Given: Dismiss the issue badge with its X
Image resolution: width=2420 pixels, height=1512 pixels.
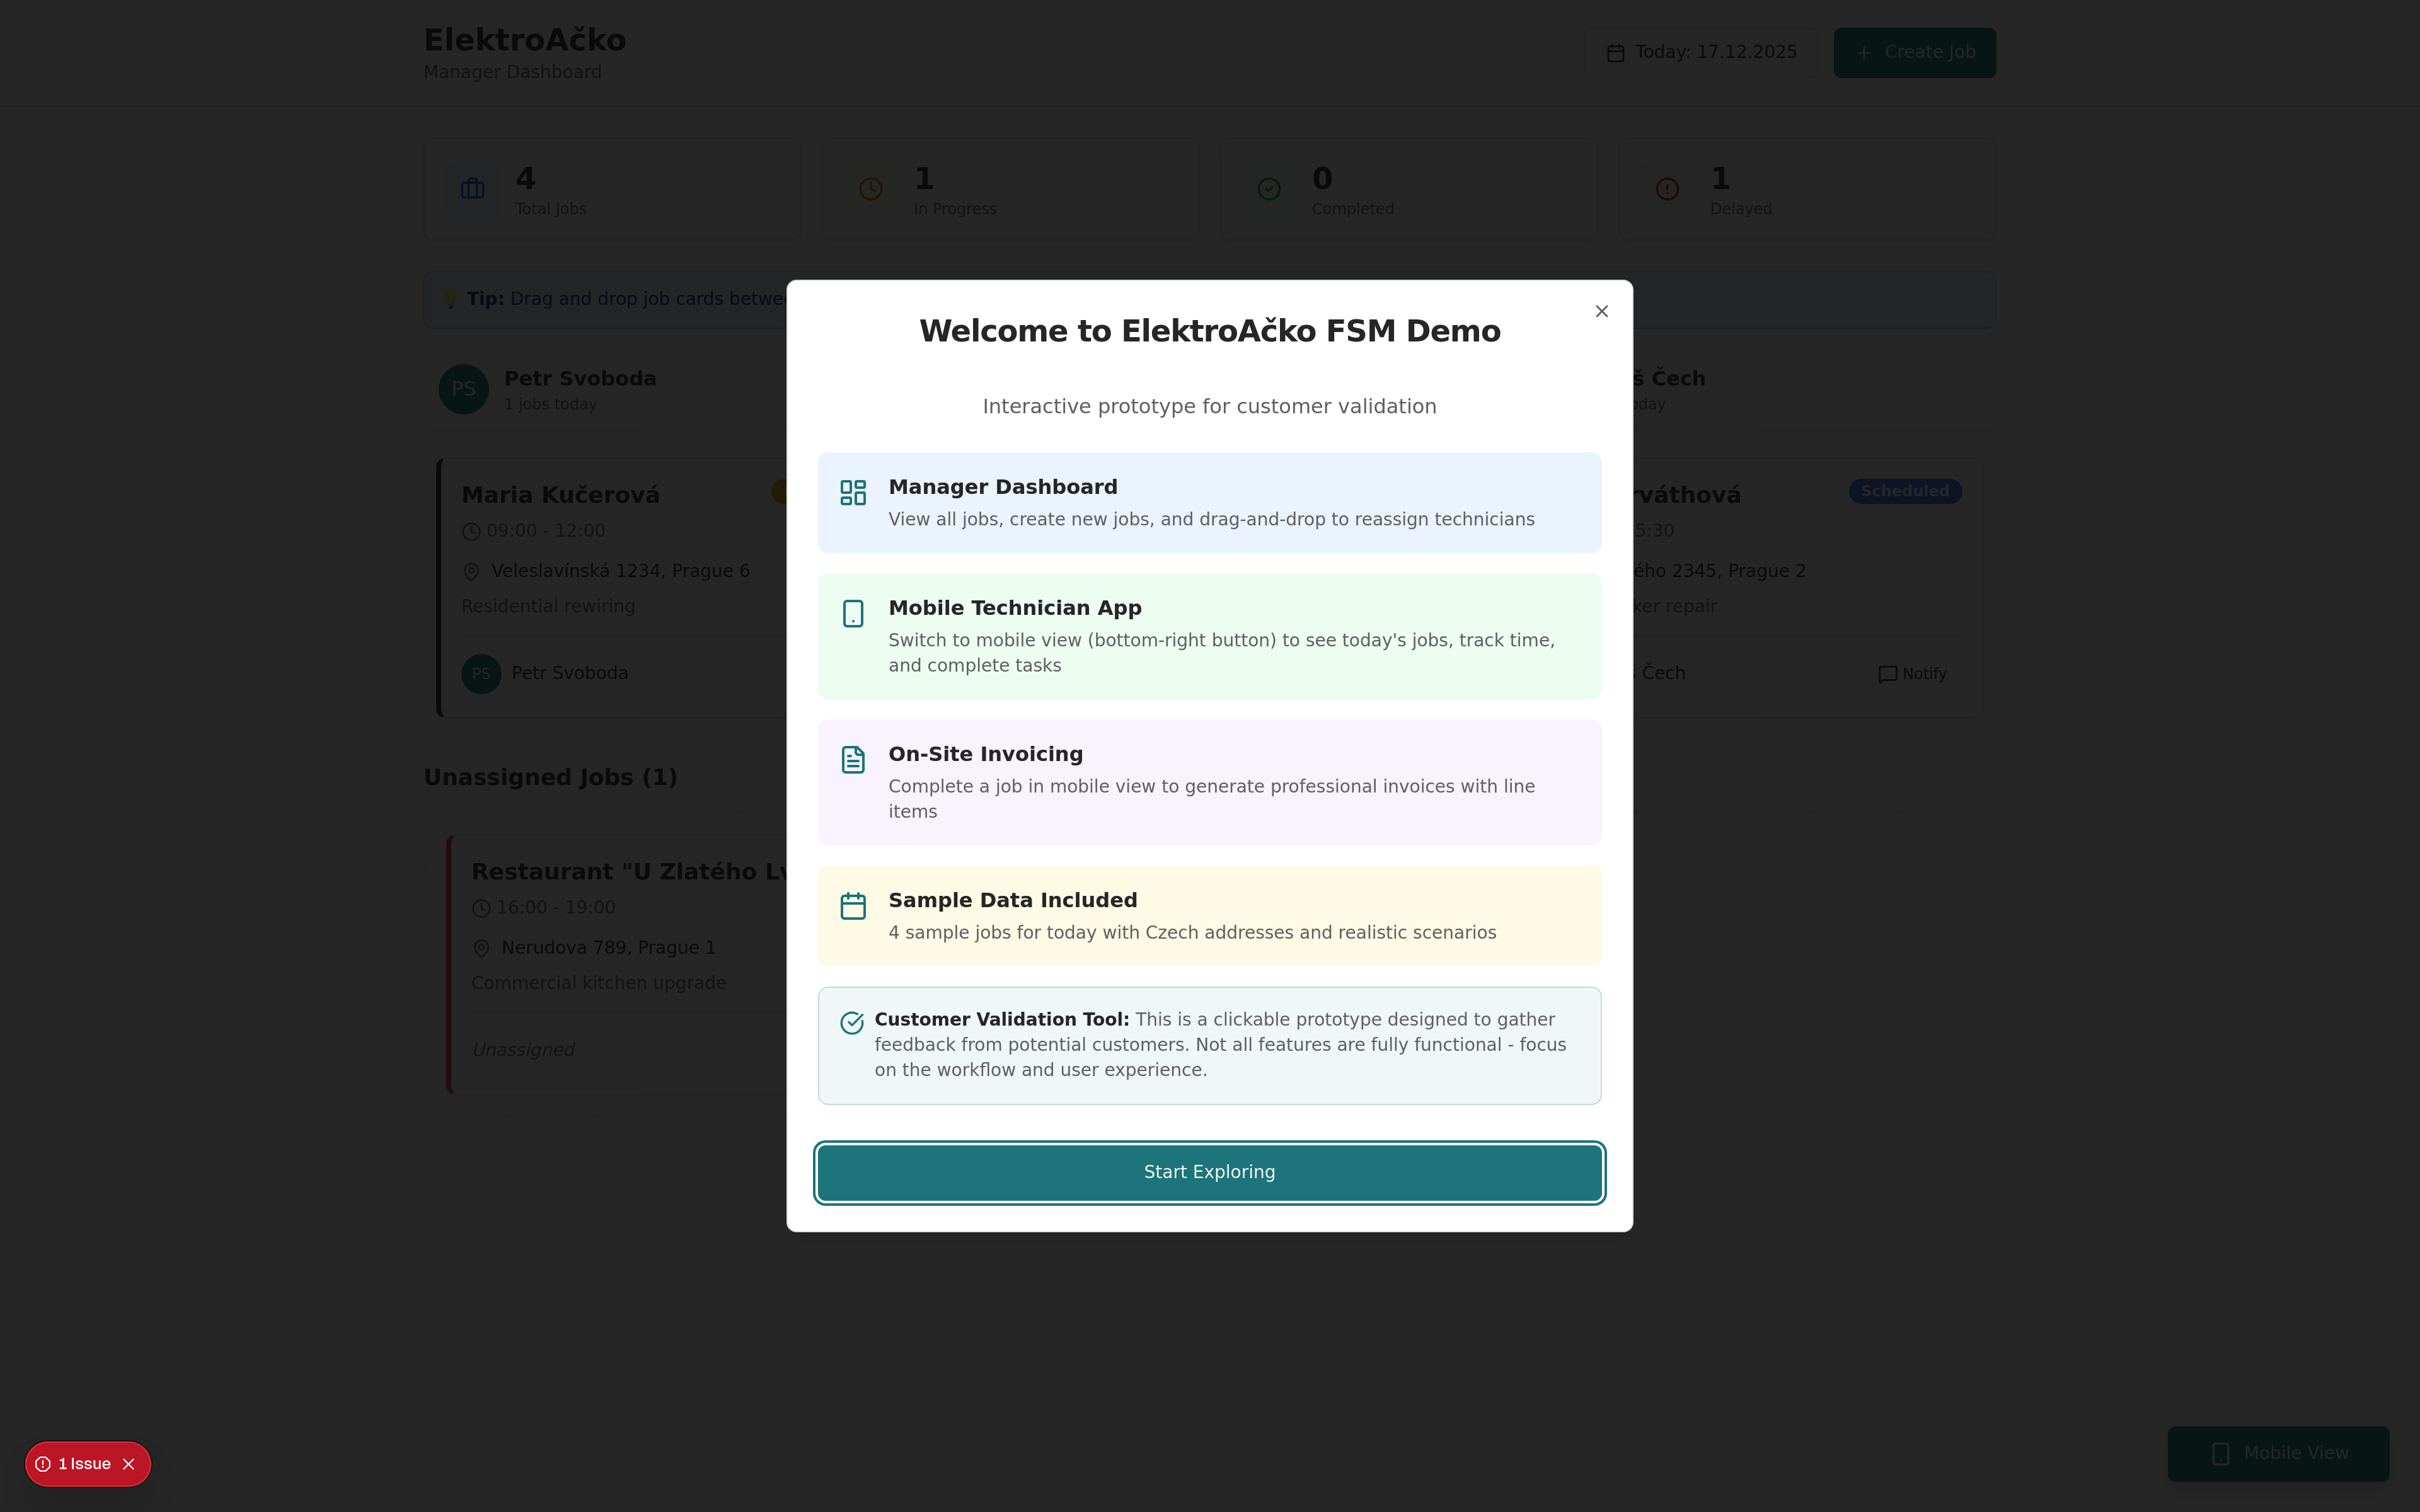Looking at the screenshot, I should [x=129, y=1464].
